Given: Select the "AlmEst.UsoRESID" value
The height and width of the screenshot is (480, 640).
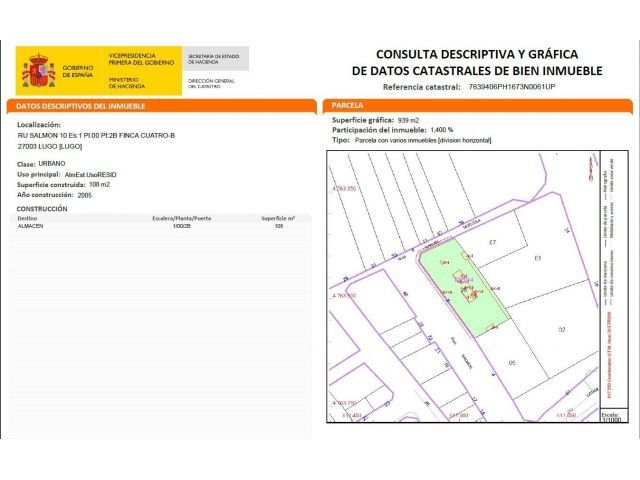Looking at the screenshot, I should [x=91, y=175].
